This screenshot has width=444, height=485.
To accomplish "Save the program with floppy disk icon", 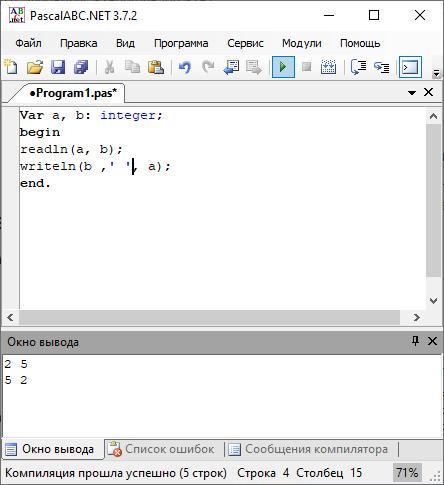I will [x=58, y=67].
